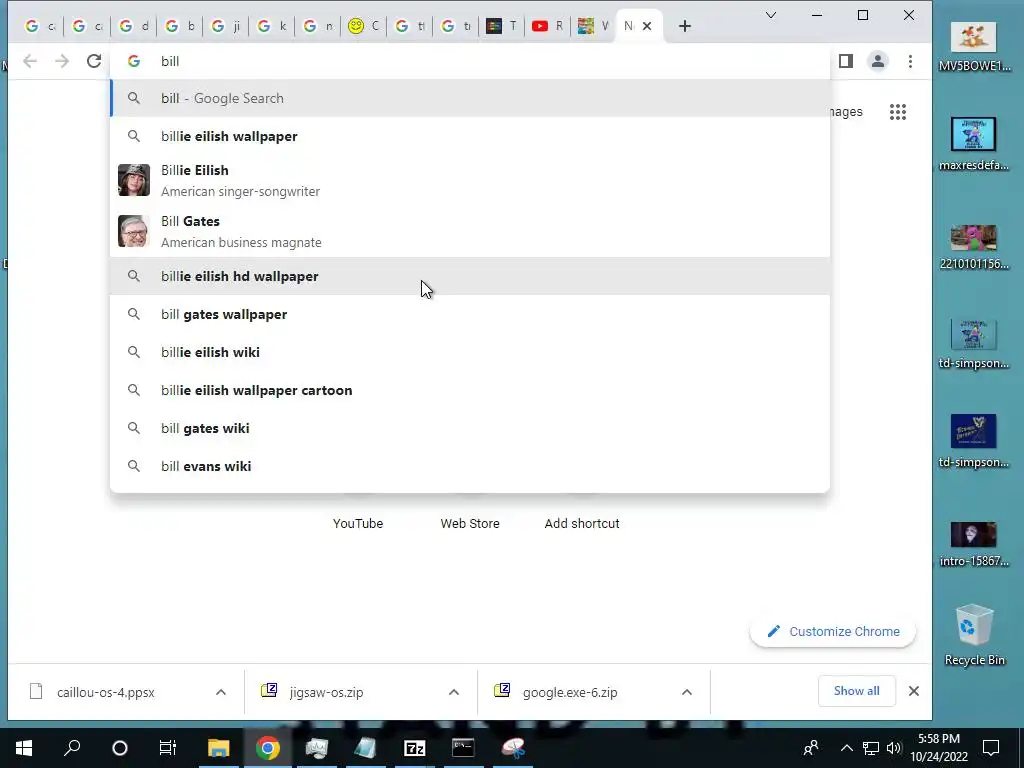Open 7-Zip from the taskbar

click(x=415, y=747)
